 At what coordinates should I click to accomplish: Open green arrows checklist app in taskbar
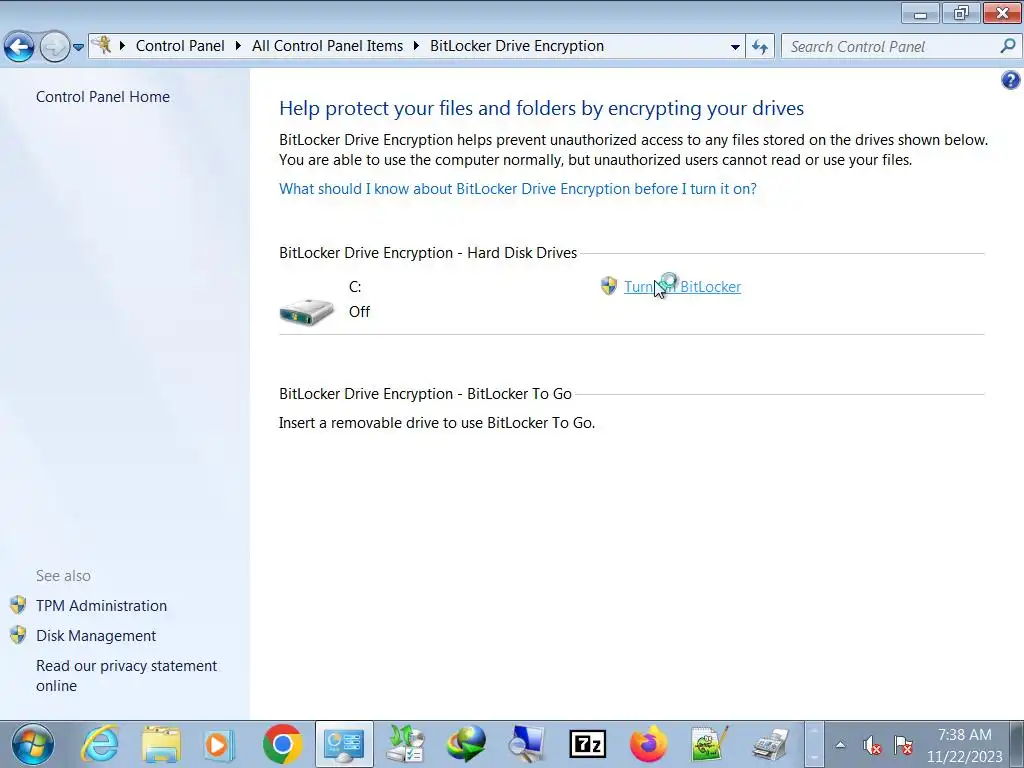406,744
